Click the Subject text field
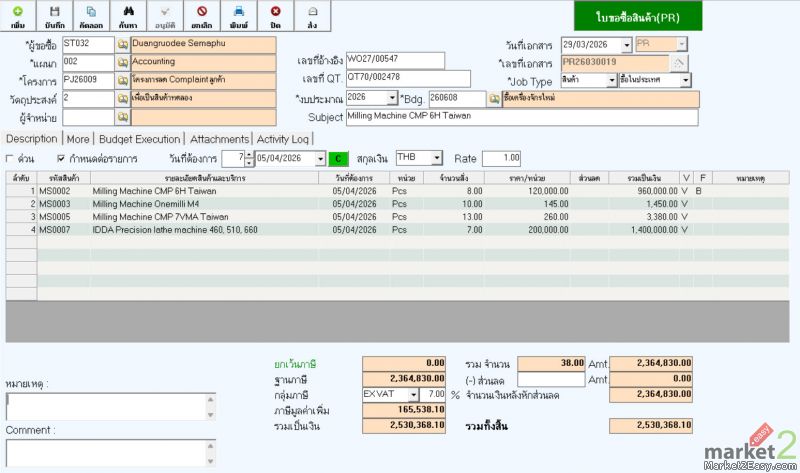The width and height of the screenshot is (800, 473). click(x=520, y=117)
